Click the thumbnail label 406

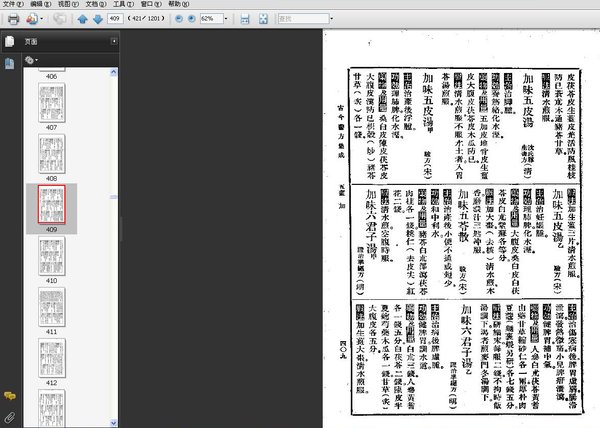tap(52, 76)
